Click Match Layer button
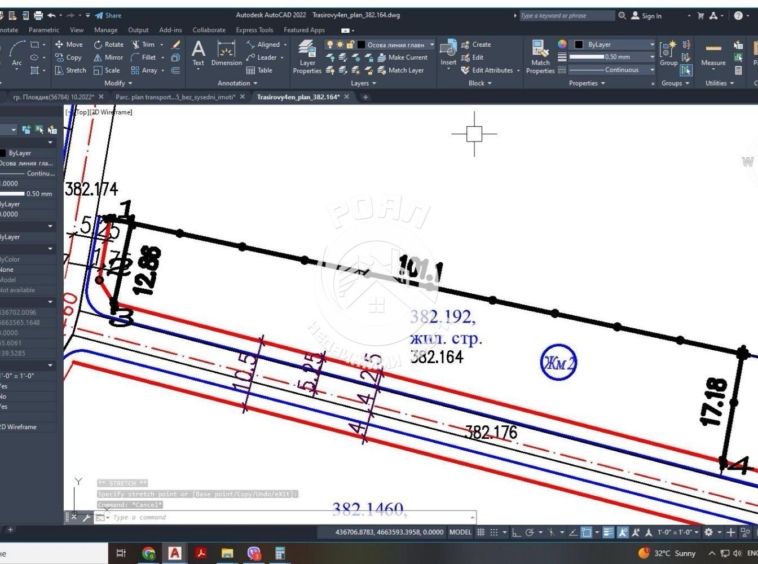Screen dimensions: 758x564 401,71
